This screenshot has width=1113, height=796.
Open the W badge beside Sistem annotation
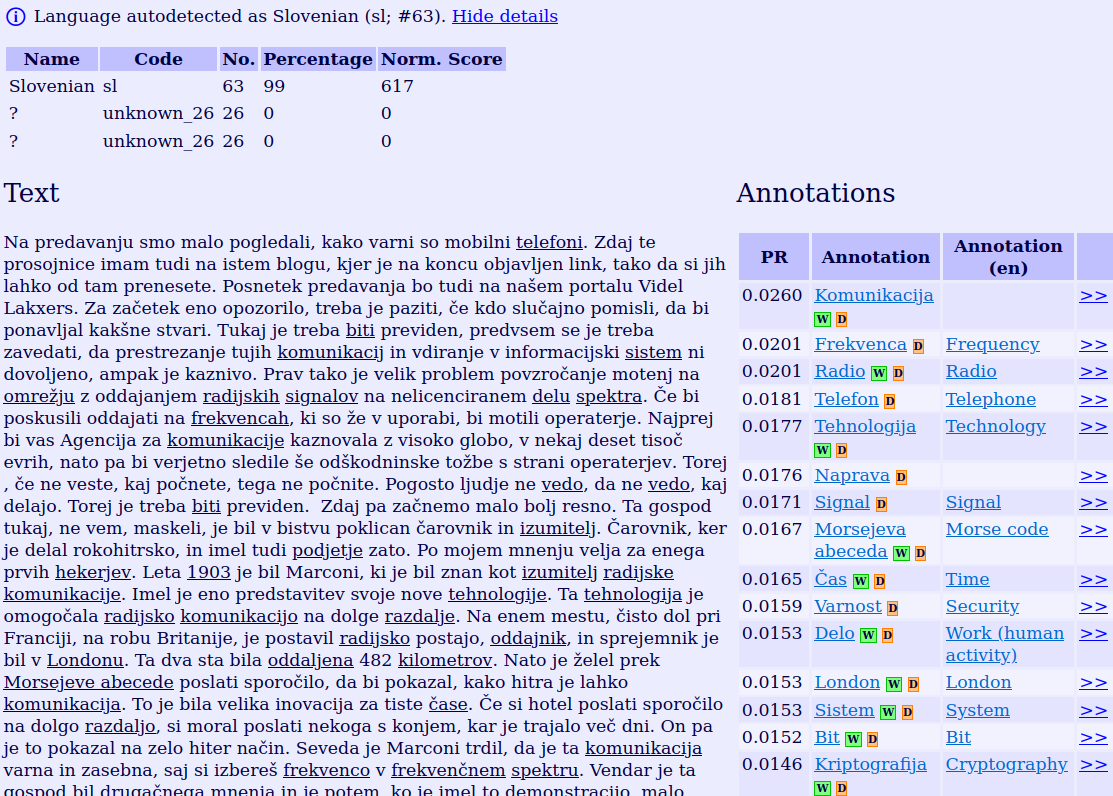tap(887, 712)
